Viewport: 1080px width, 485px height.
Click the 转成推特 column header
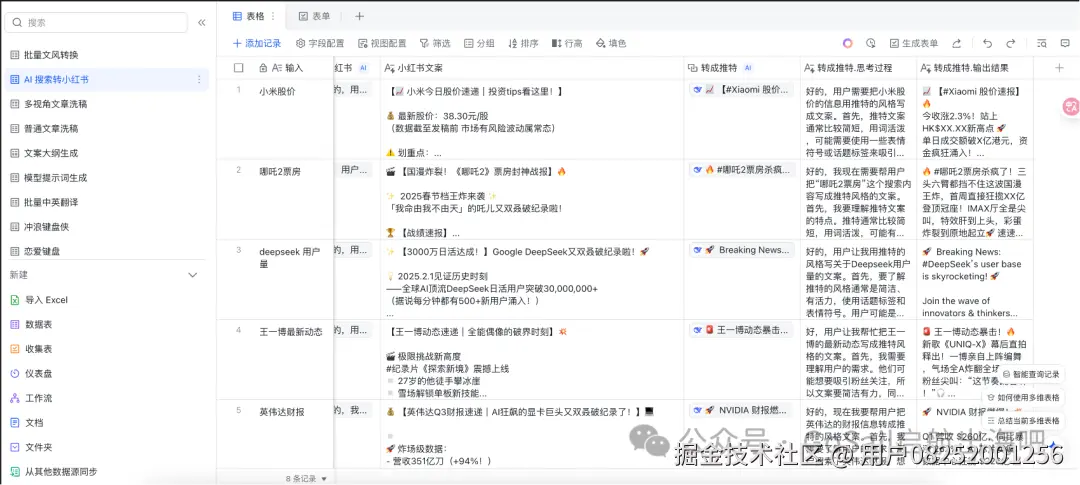click(x=741, y=68)
